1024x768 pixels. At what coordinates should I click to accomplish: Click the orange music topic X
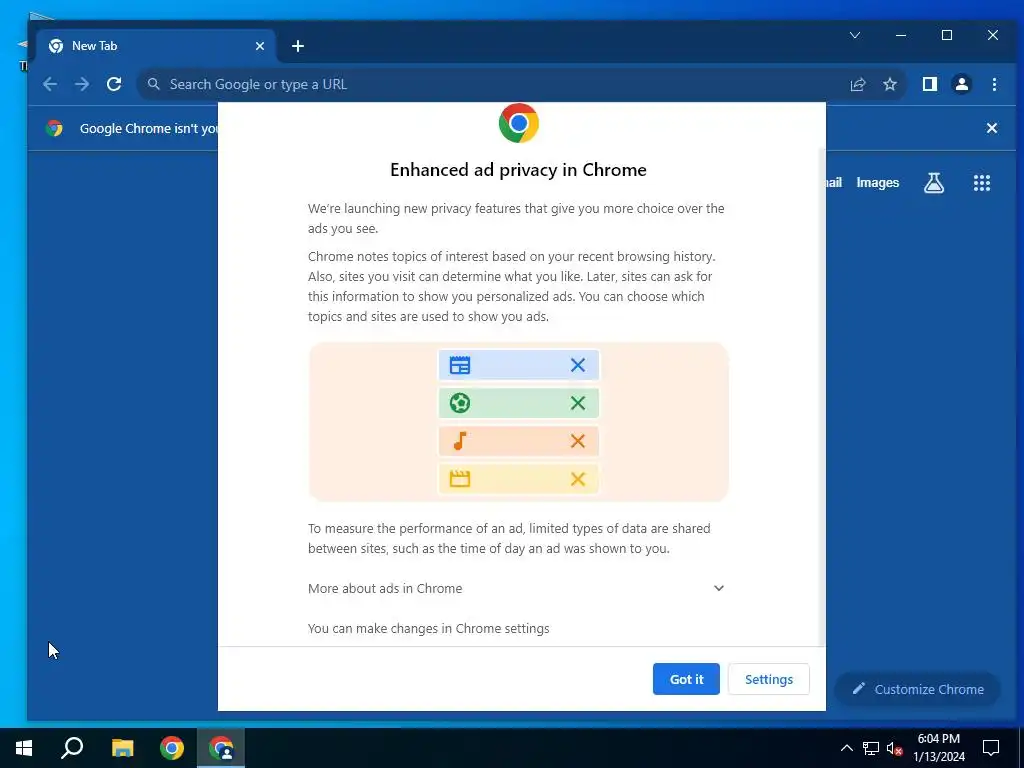pos(577,441)
